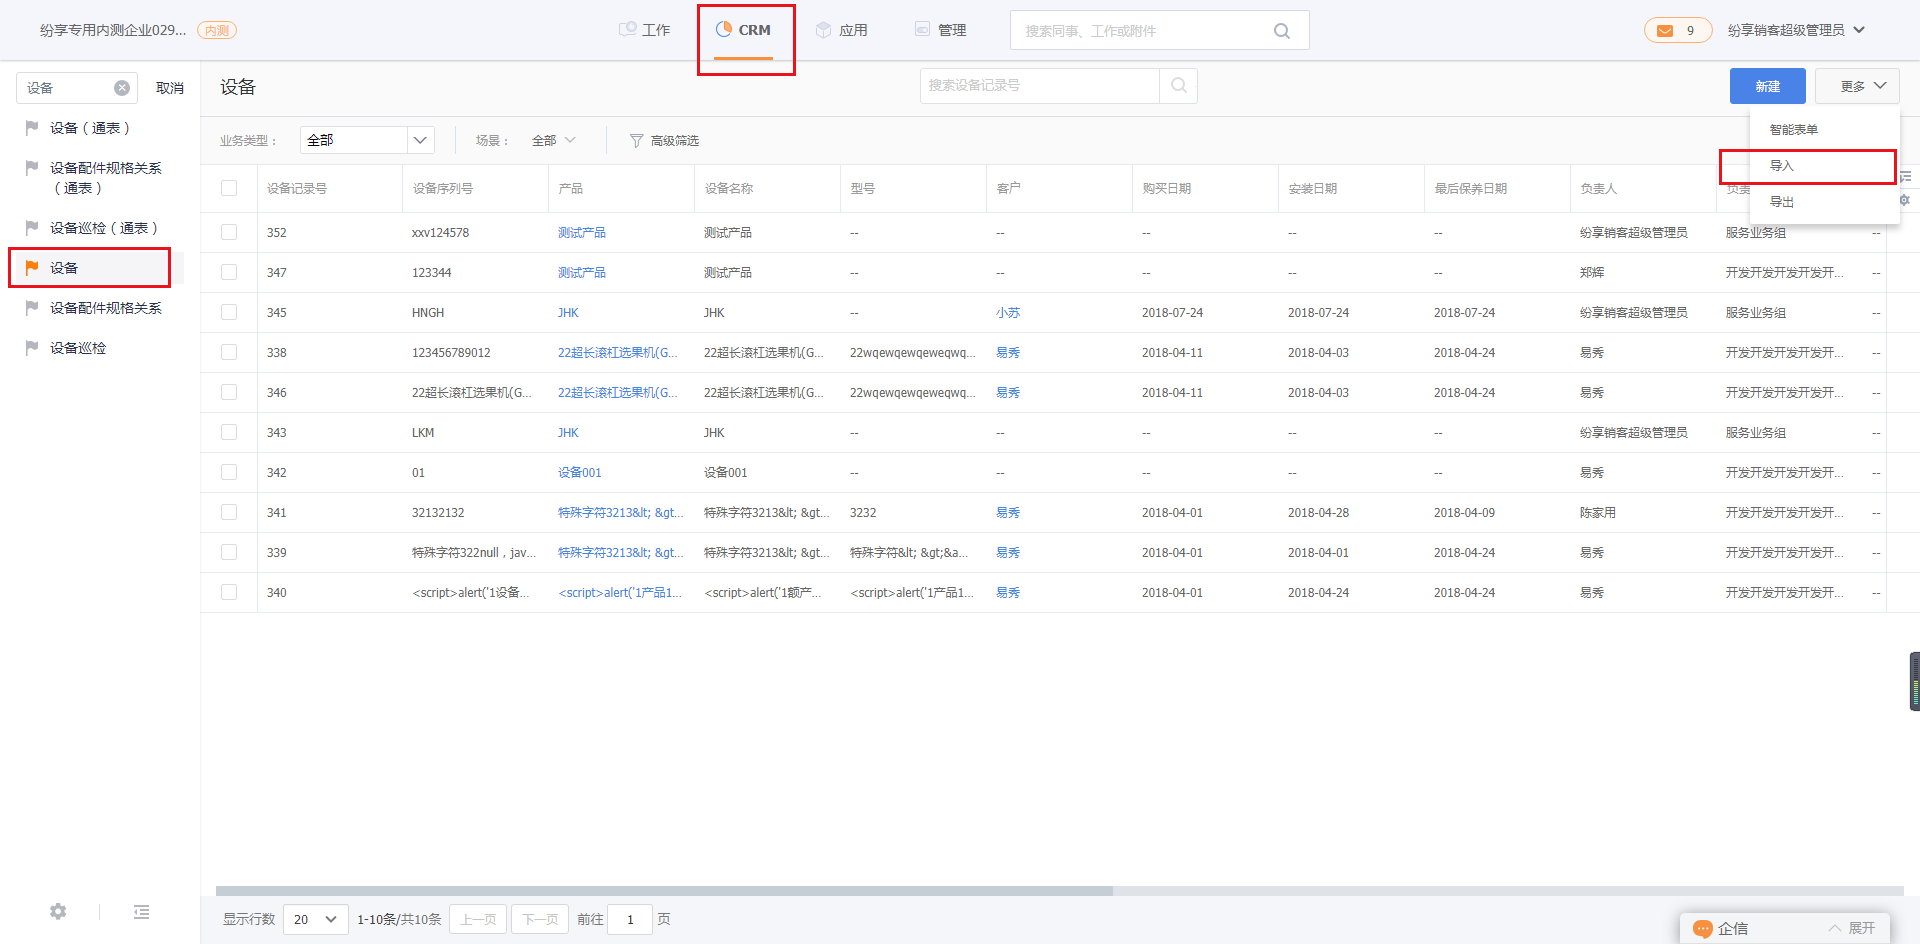Open 高级筛选 advanced filter
The height and width of the screenshot is (944, 1920).
point(664,141)
